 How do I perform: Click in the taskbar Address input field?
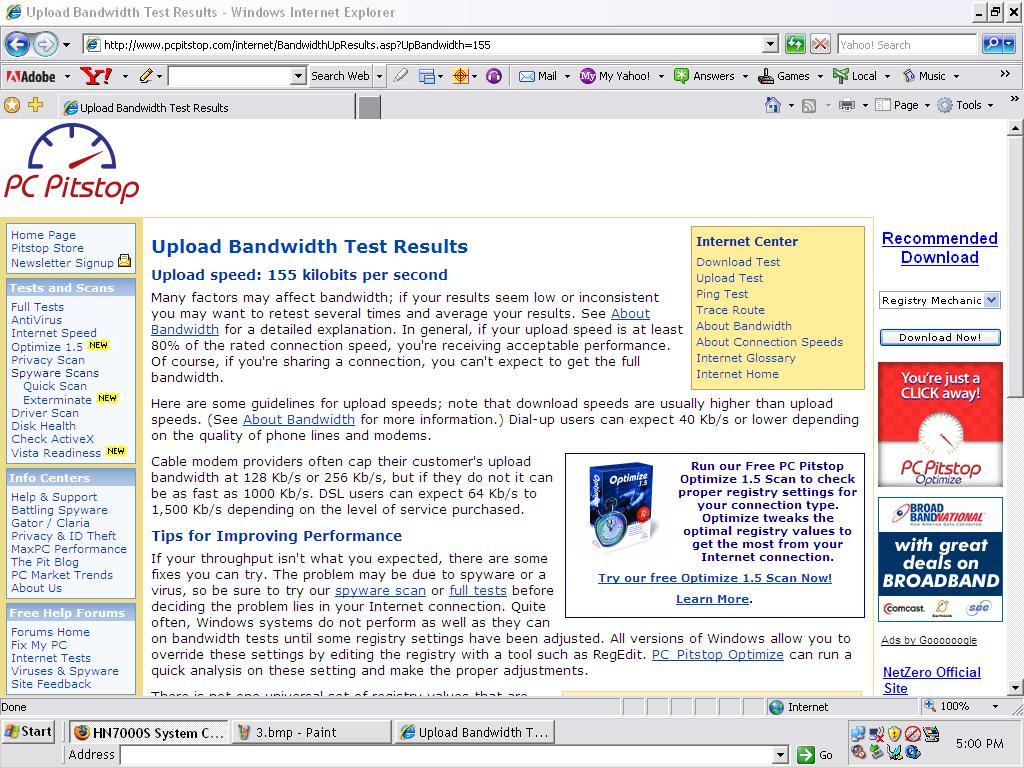pyautogui.click(x=446, y=755)
